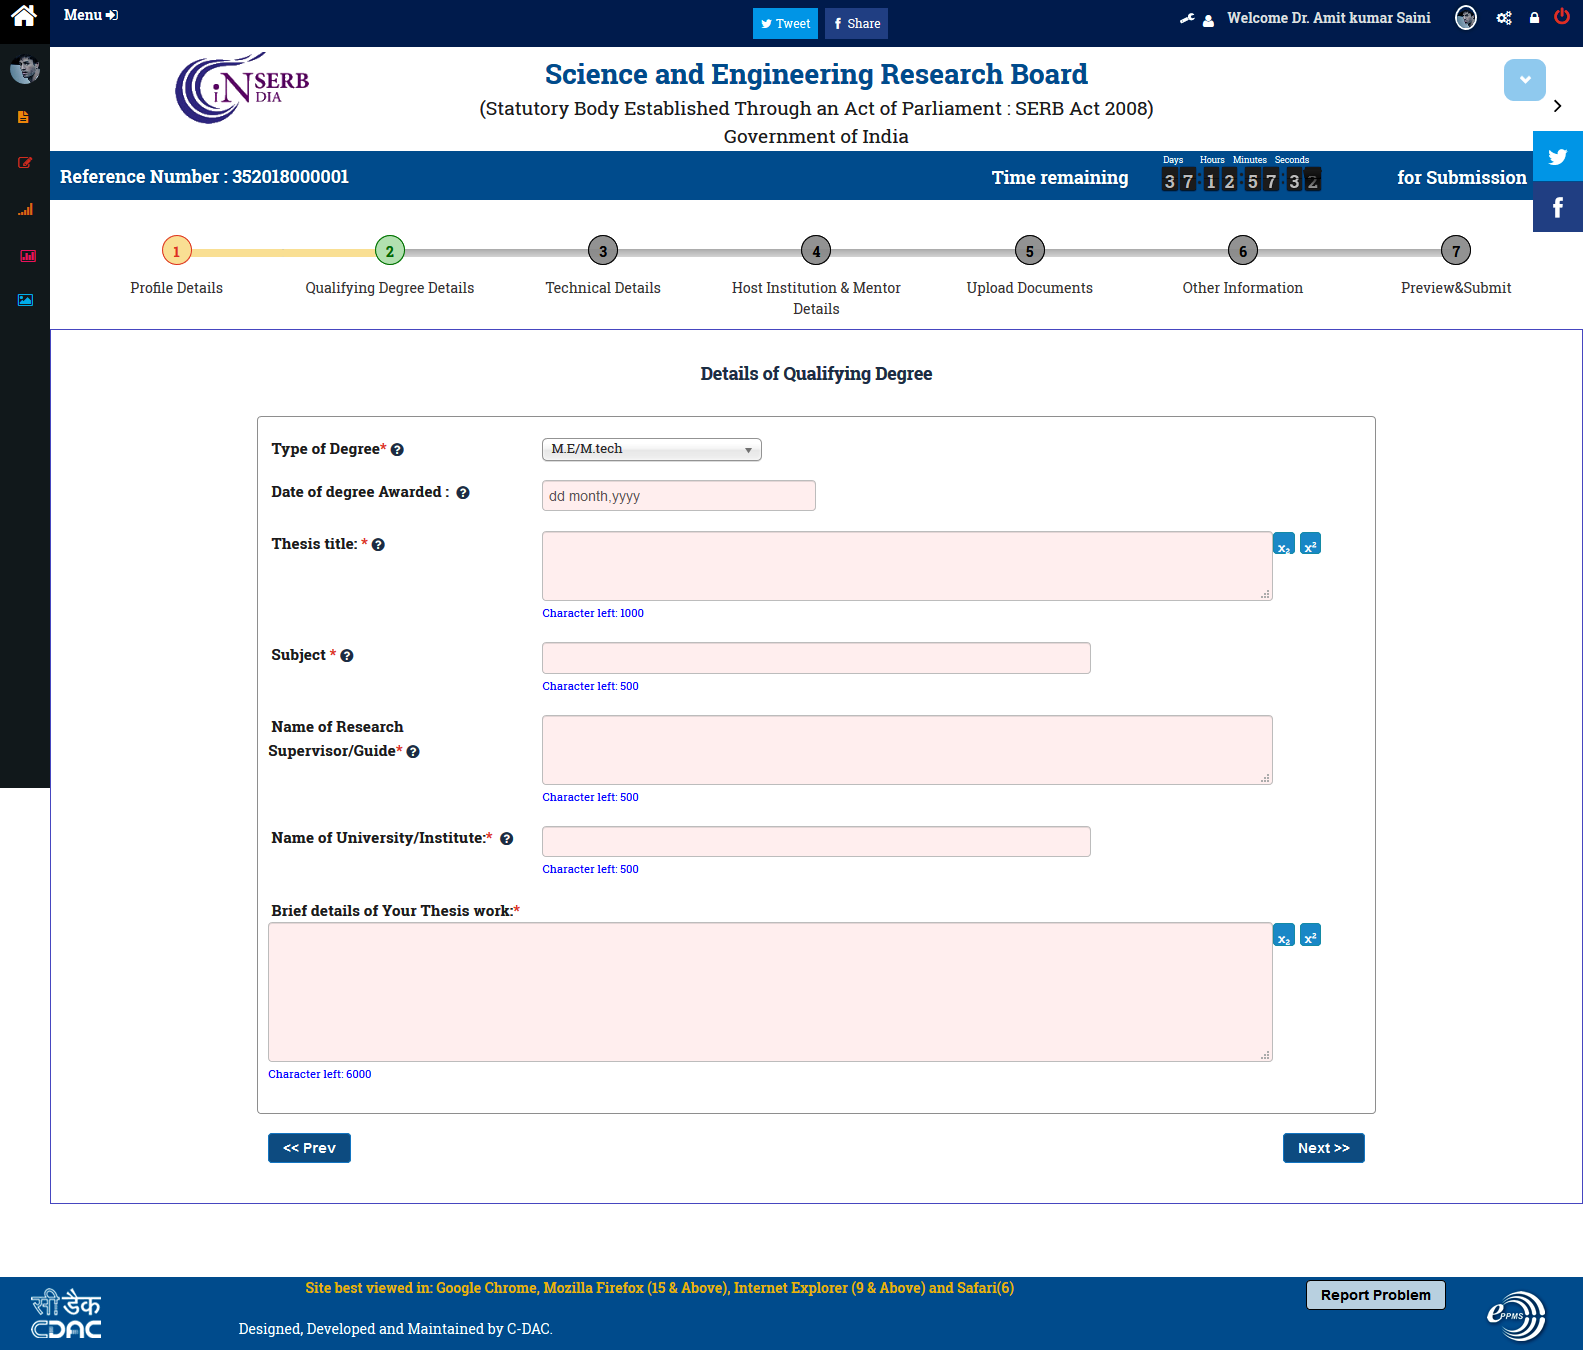This screenshot has width=1583, height=1350.
Task: Open the blue image icon in sidebar
Action: (x=25, y=300)
